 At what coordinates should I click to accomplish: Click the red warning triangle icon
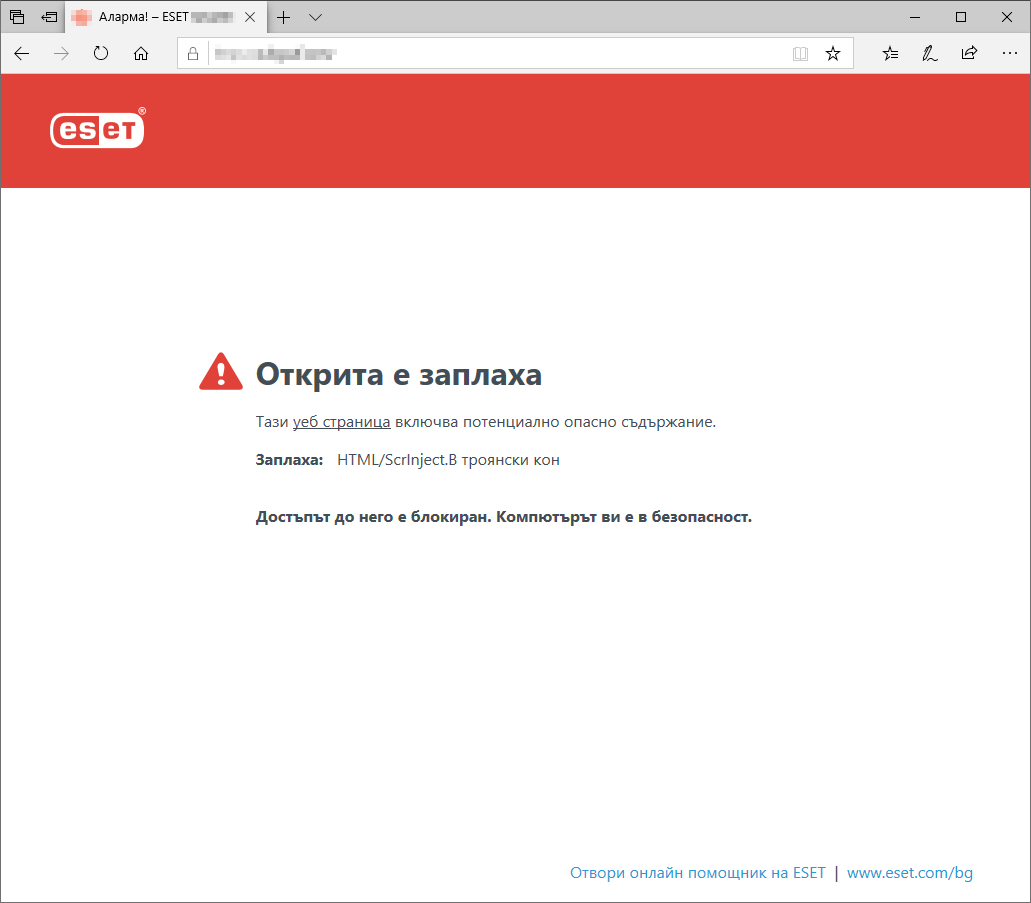coord(220,370)
